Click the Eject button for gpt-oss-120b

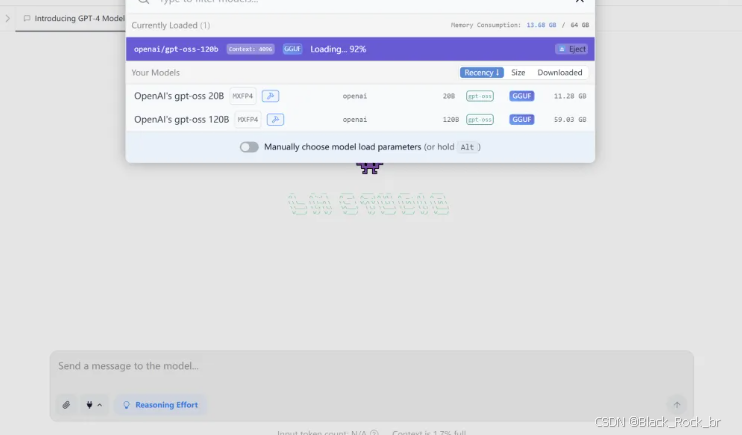point(572,49)
